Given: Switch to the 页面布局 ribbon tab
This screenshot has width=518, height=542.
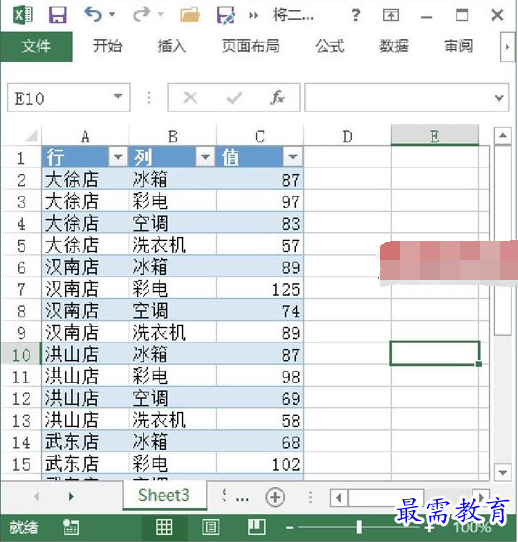Looking at the screenshot, I should 251,46.
